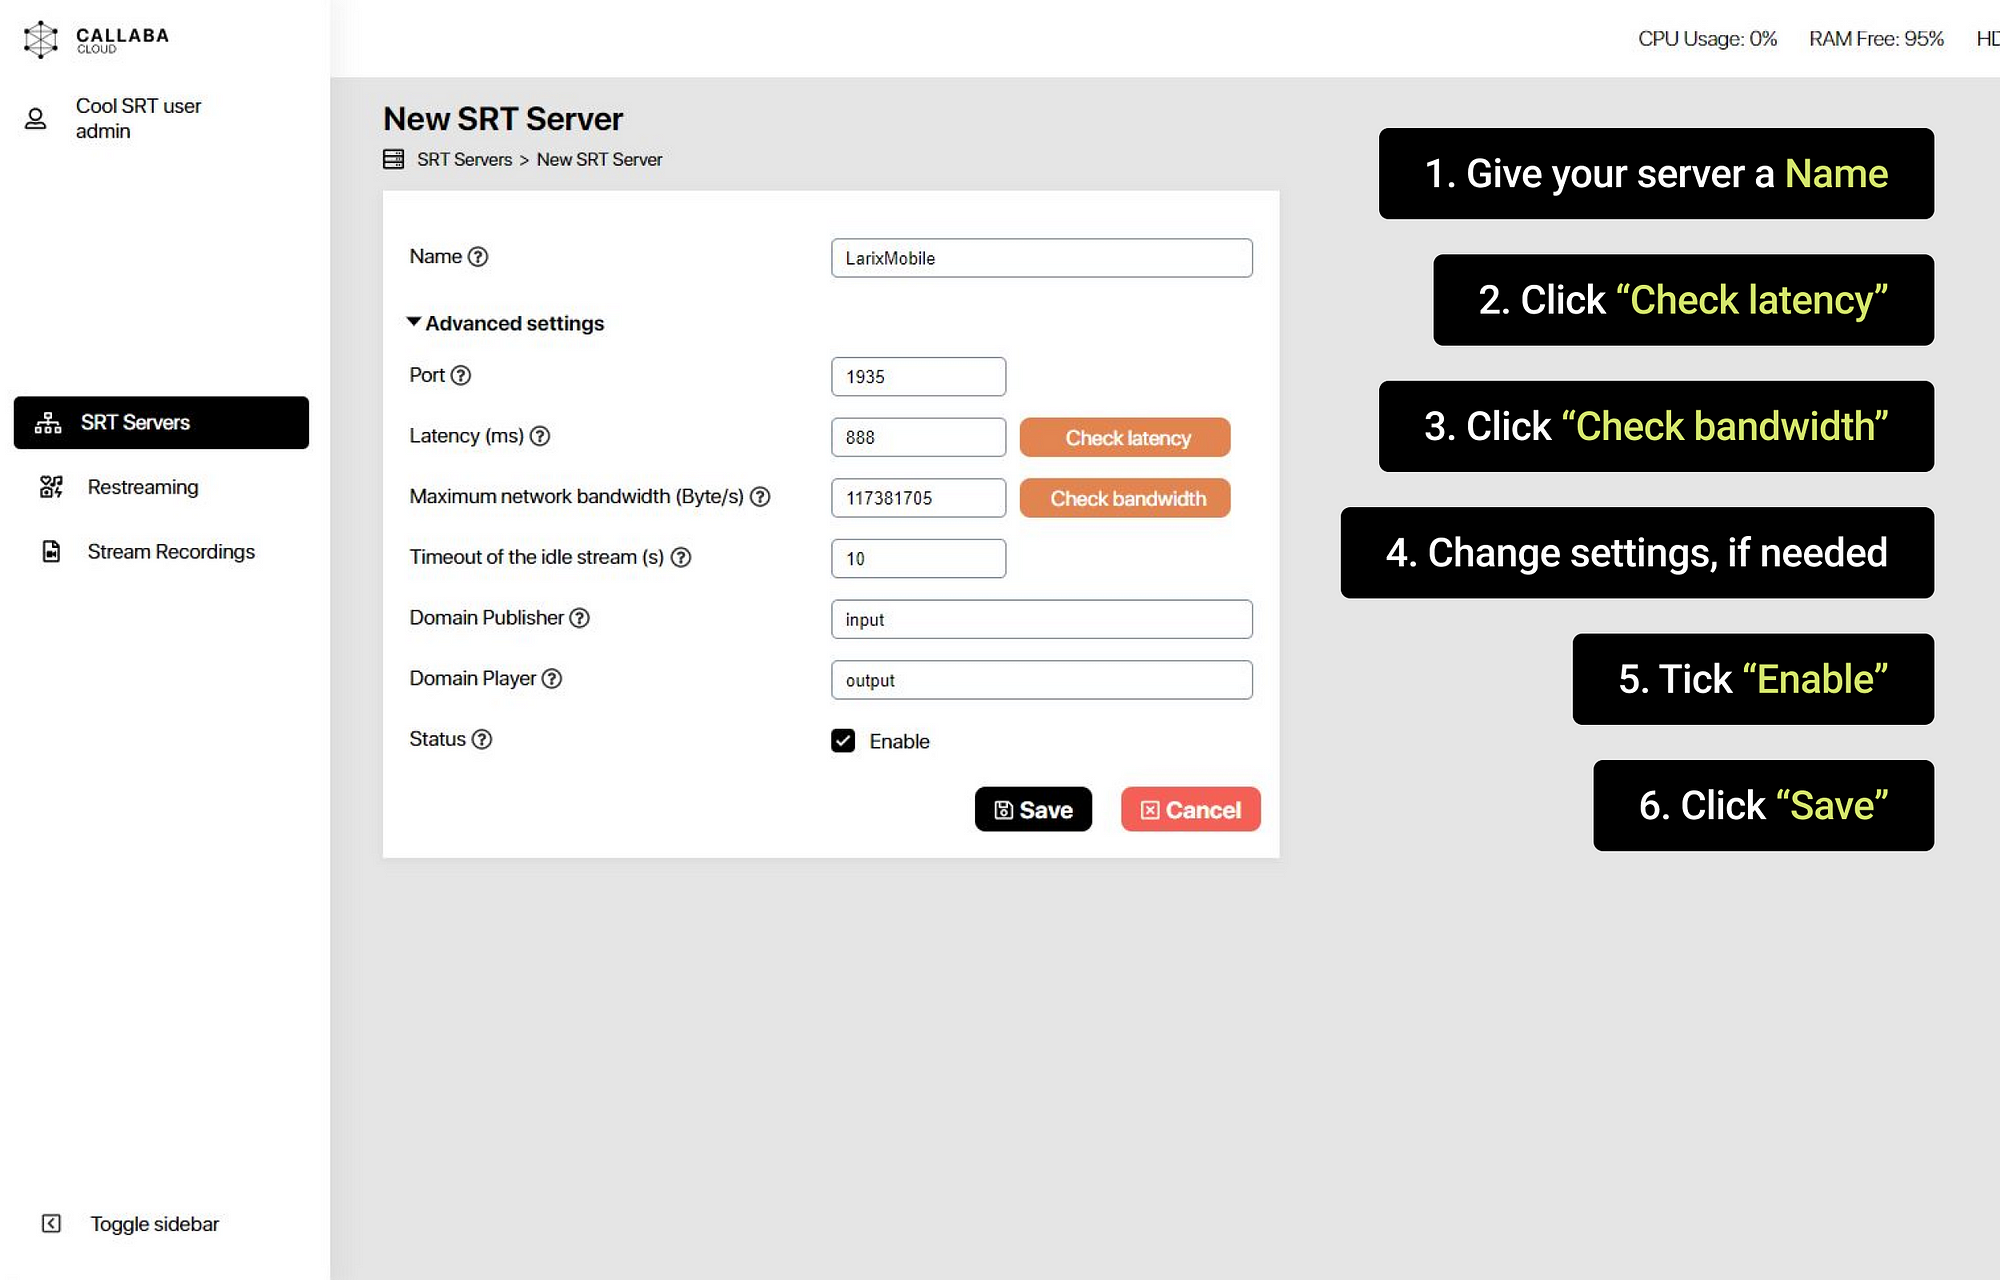The width and height of the screenshot is (2000, 1280).
Task: Click the user profile icon
Action: tap(36, 119)
